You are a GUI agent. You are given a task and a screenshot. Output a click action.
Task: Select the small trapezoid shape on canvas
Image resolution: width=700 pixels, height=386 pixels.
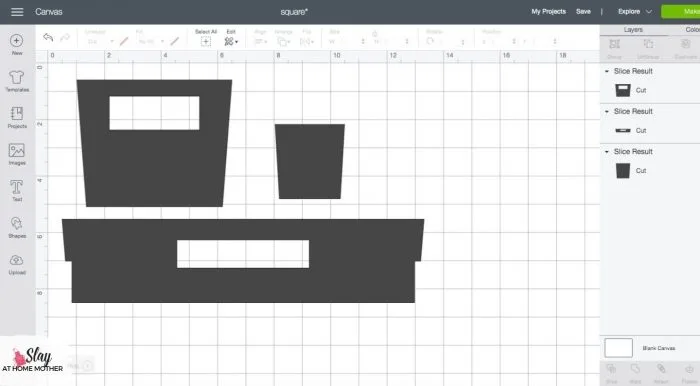point(309,162)
